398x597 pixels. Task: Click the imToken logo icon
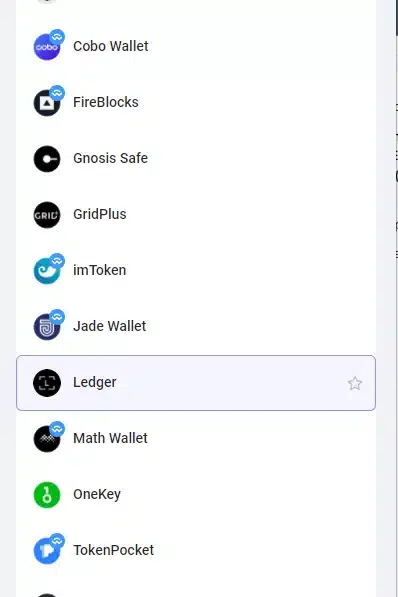(x=47, y=271)
